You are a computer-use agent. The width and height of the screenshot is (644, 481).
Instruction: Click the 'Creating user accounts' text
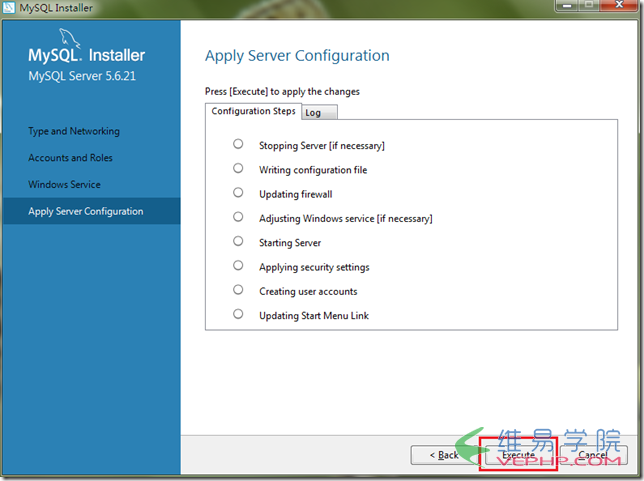(x=308, y=292)
